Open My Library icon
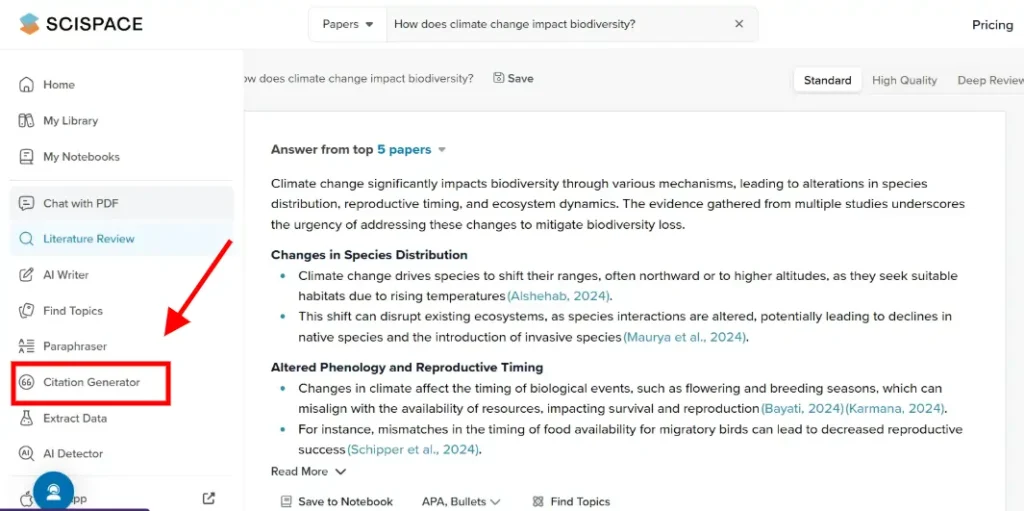The height and width of the screenshot is (511, 1024). tap(27, 121)
